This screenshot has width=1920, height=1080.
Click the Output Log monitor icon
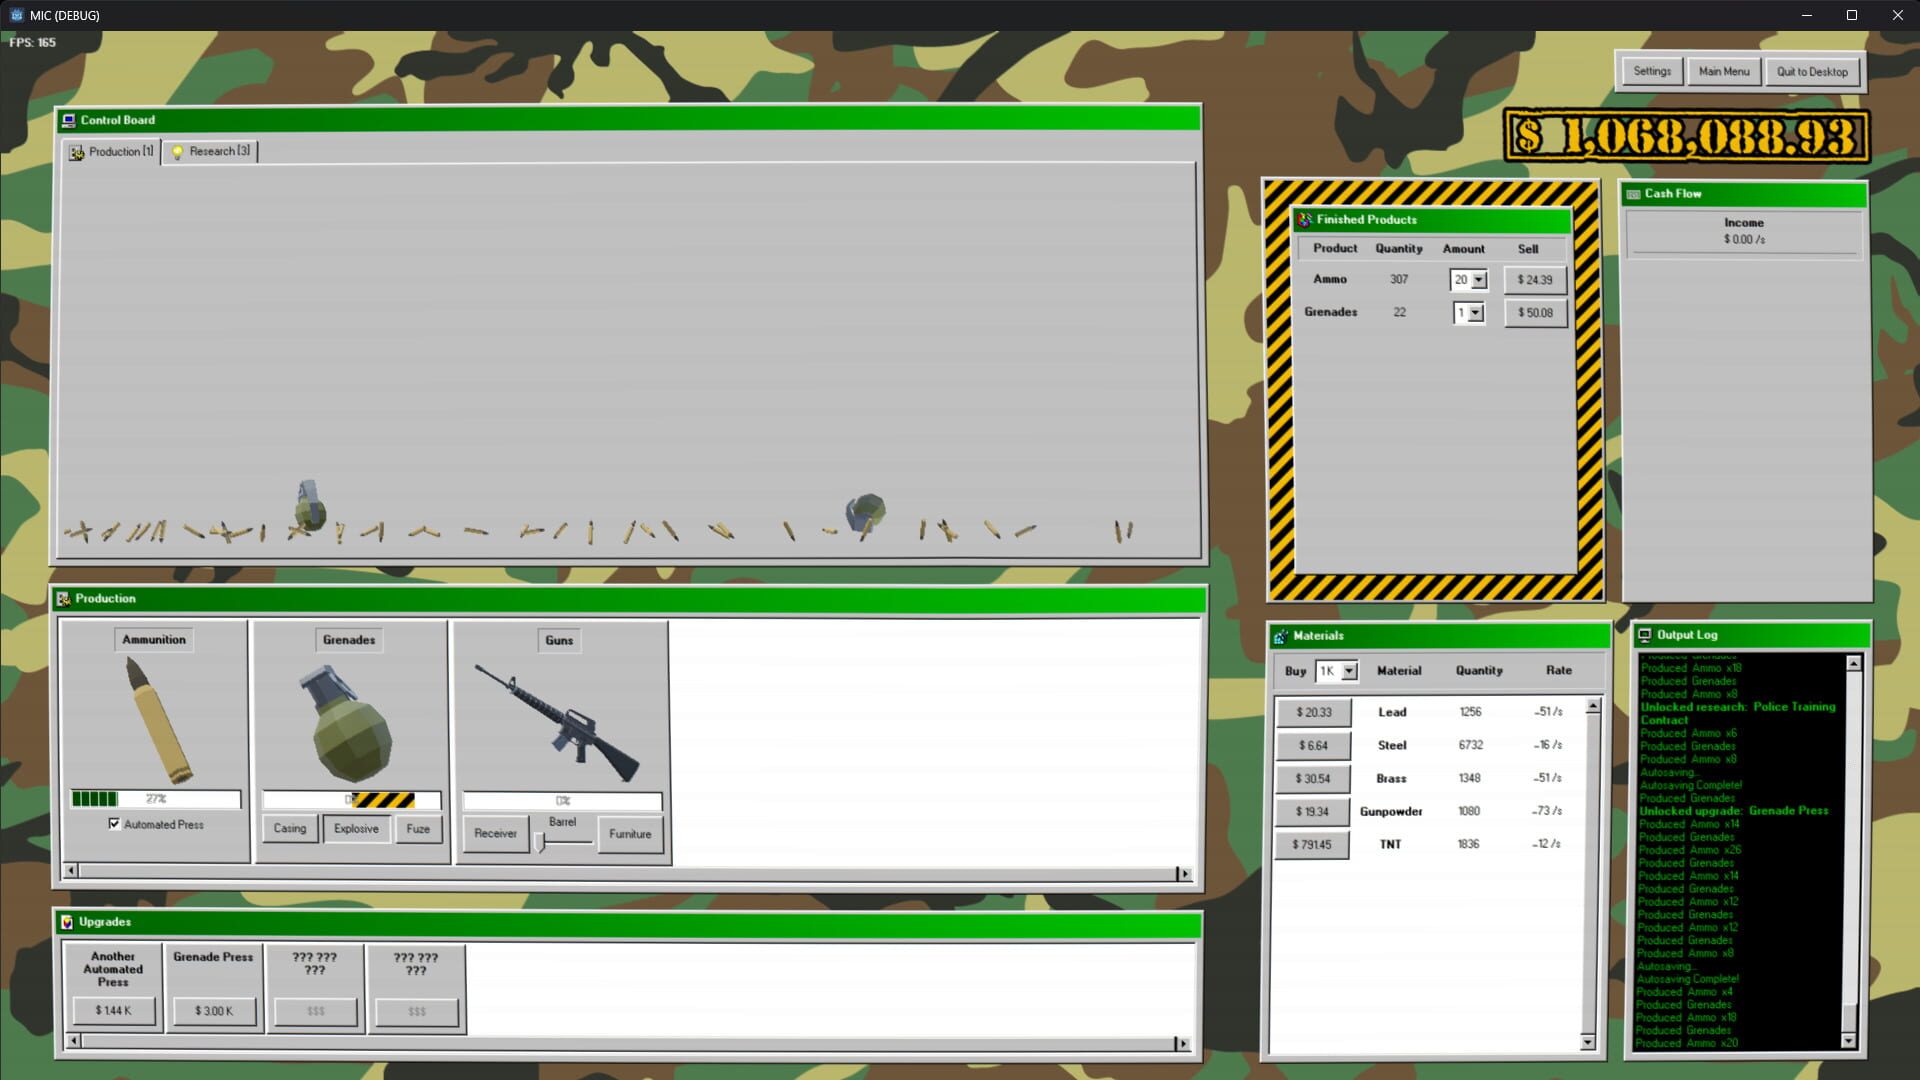(x=1646, y=634)
